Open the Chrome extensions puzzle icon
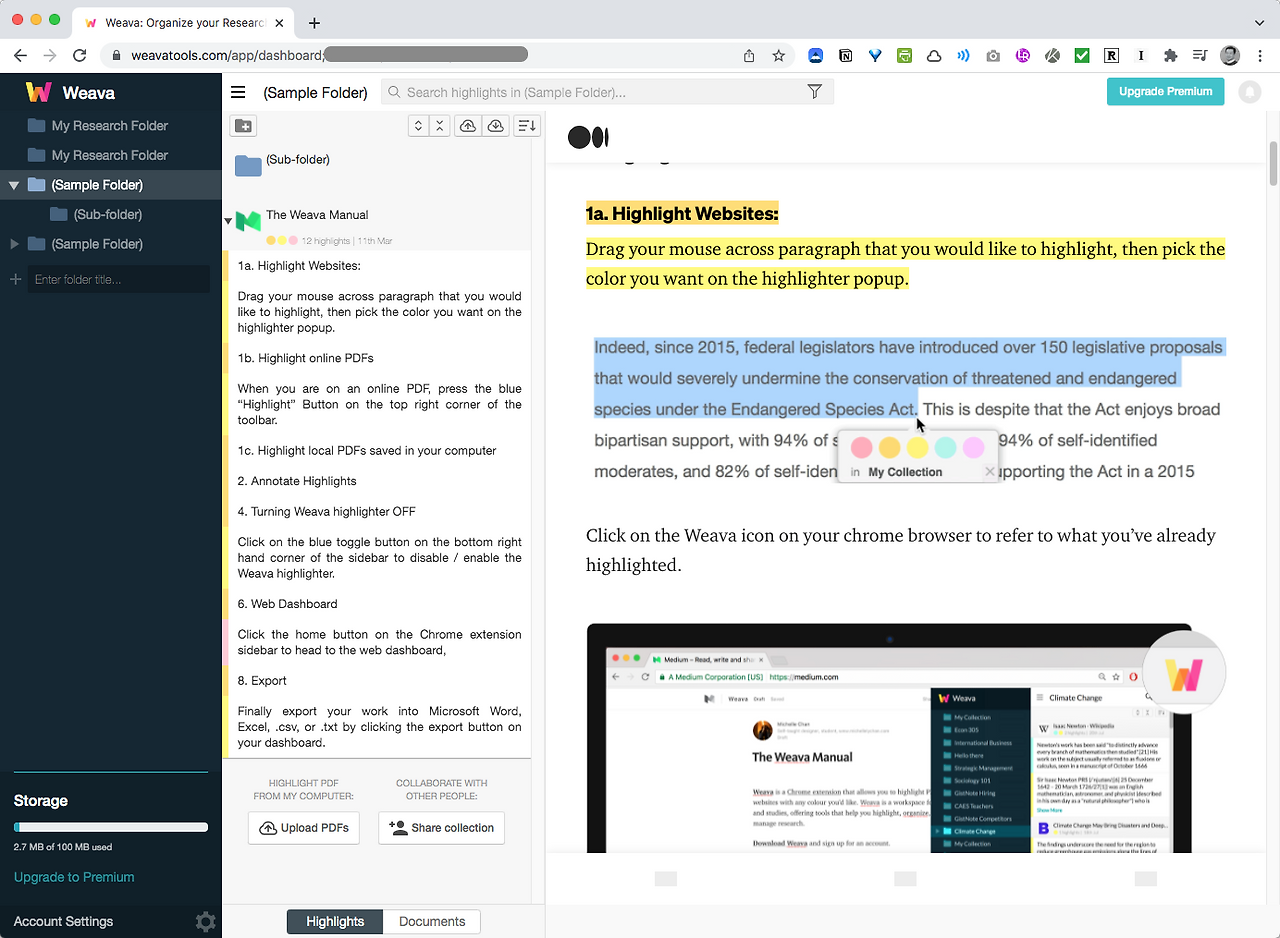1280x938 pixels. (x=1171, y=56)
